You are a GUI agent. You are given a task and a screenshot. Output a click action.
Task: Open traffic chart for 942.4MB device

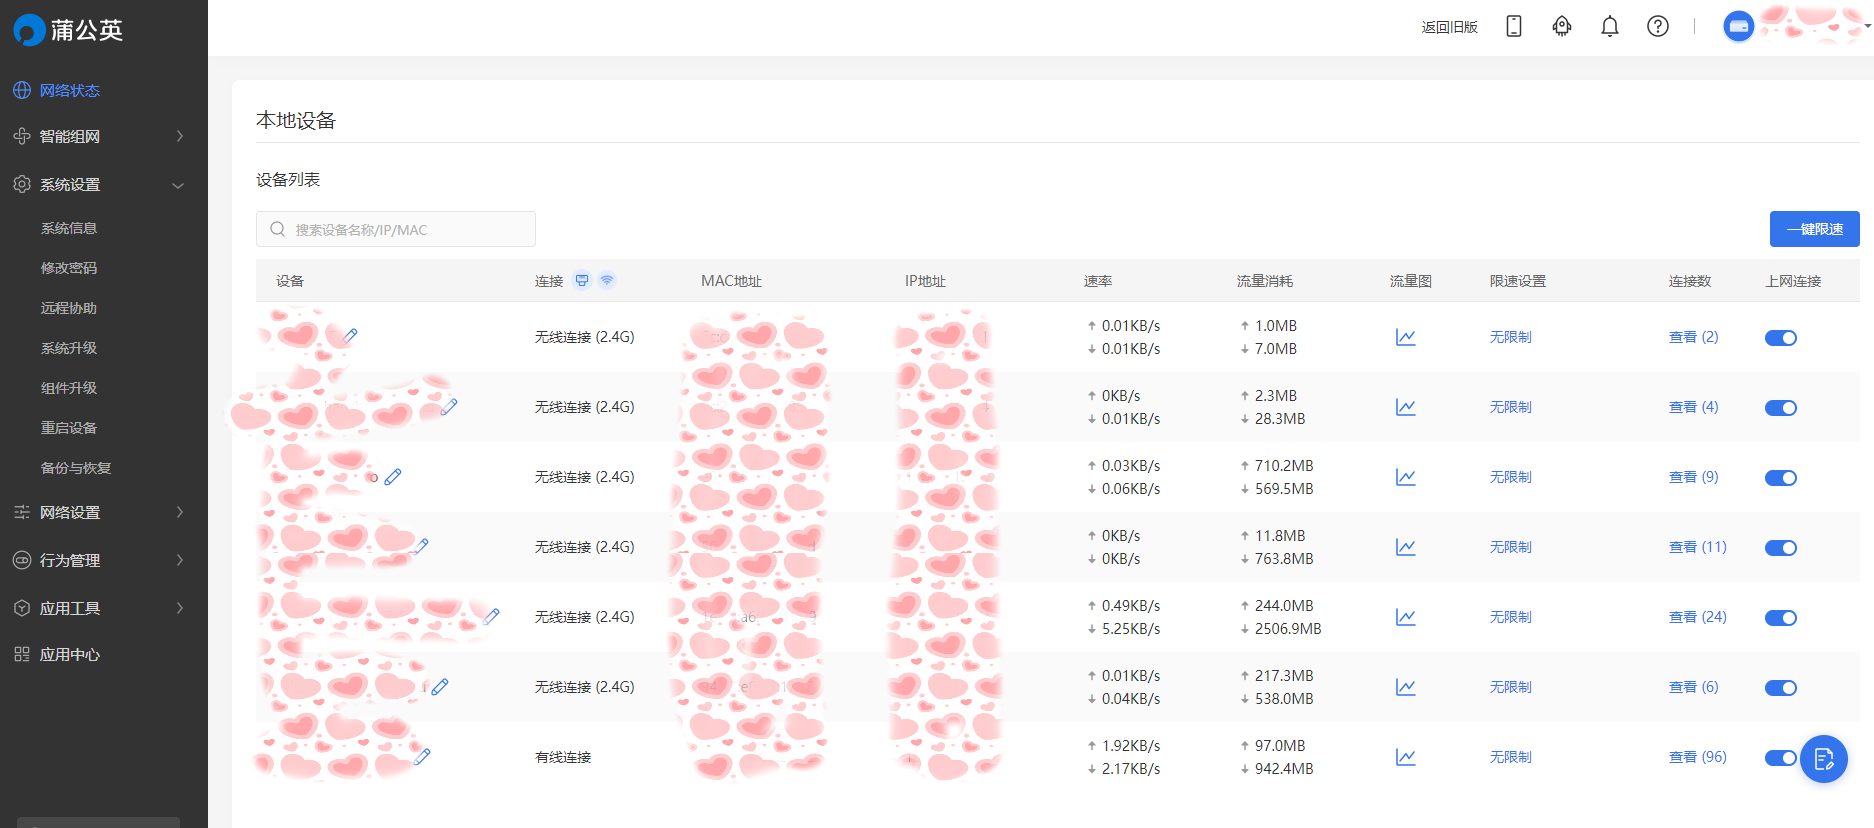(1406, 757)
